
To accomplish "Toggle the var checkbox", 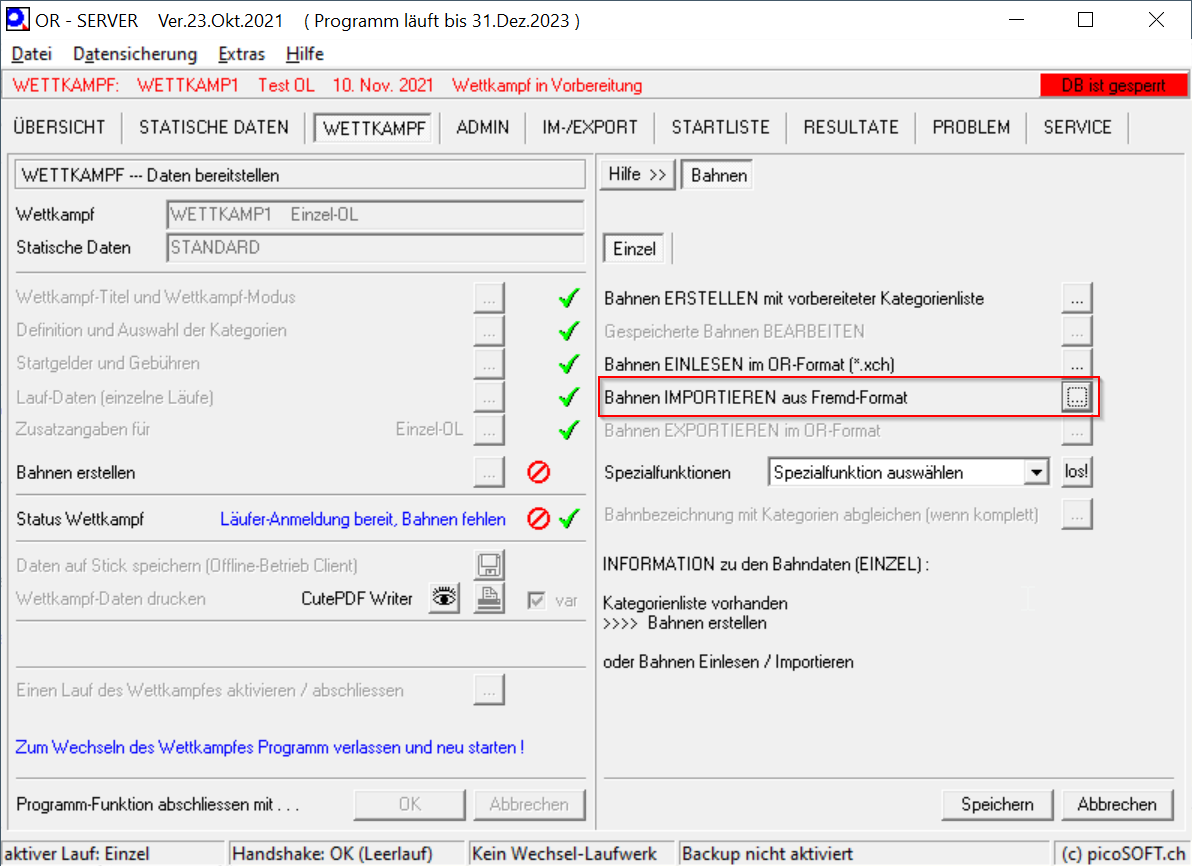I will click(537, 600).
